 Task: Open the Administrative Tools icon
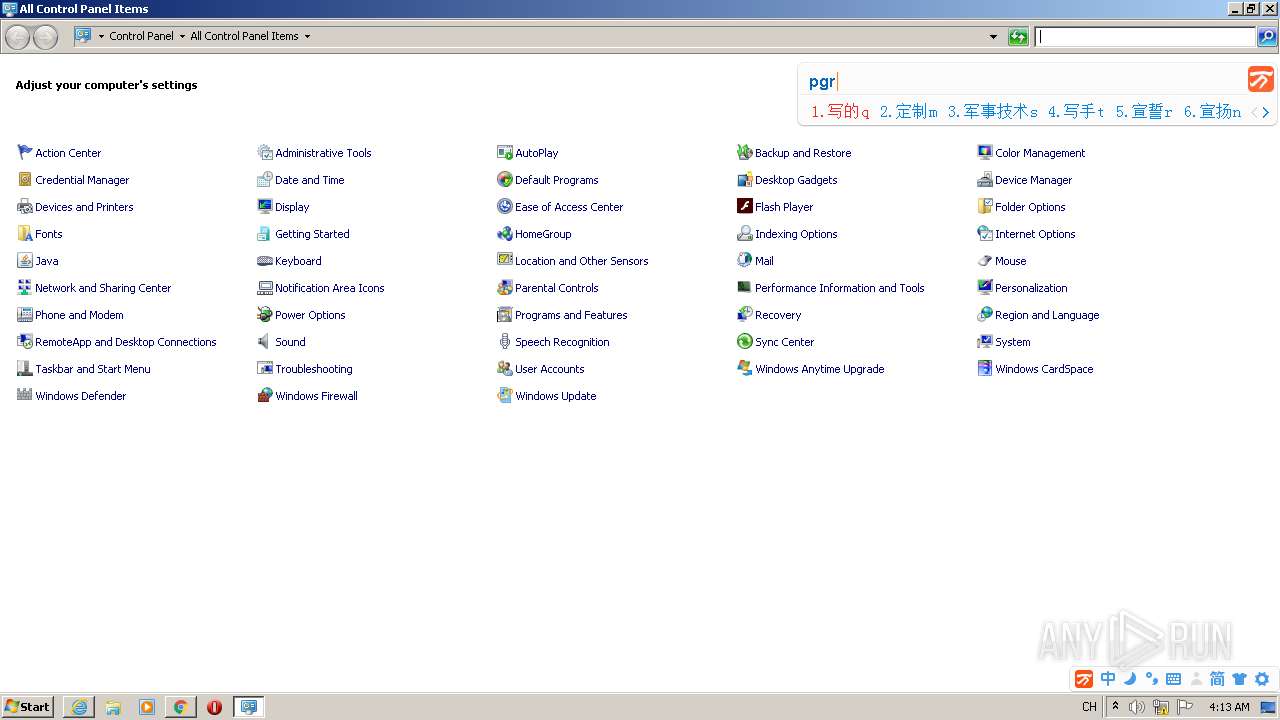coord(265,152)
